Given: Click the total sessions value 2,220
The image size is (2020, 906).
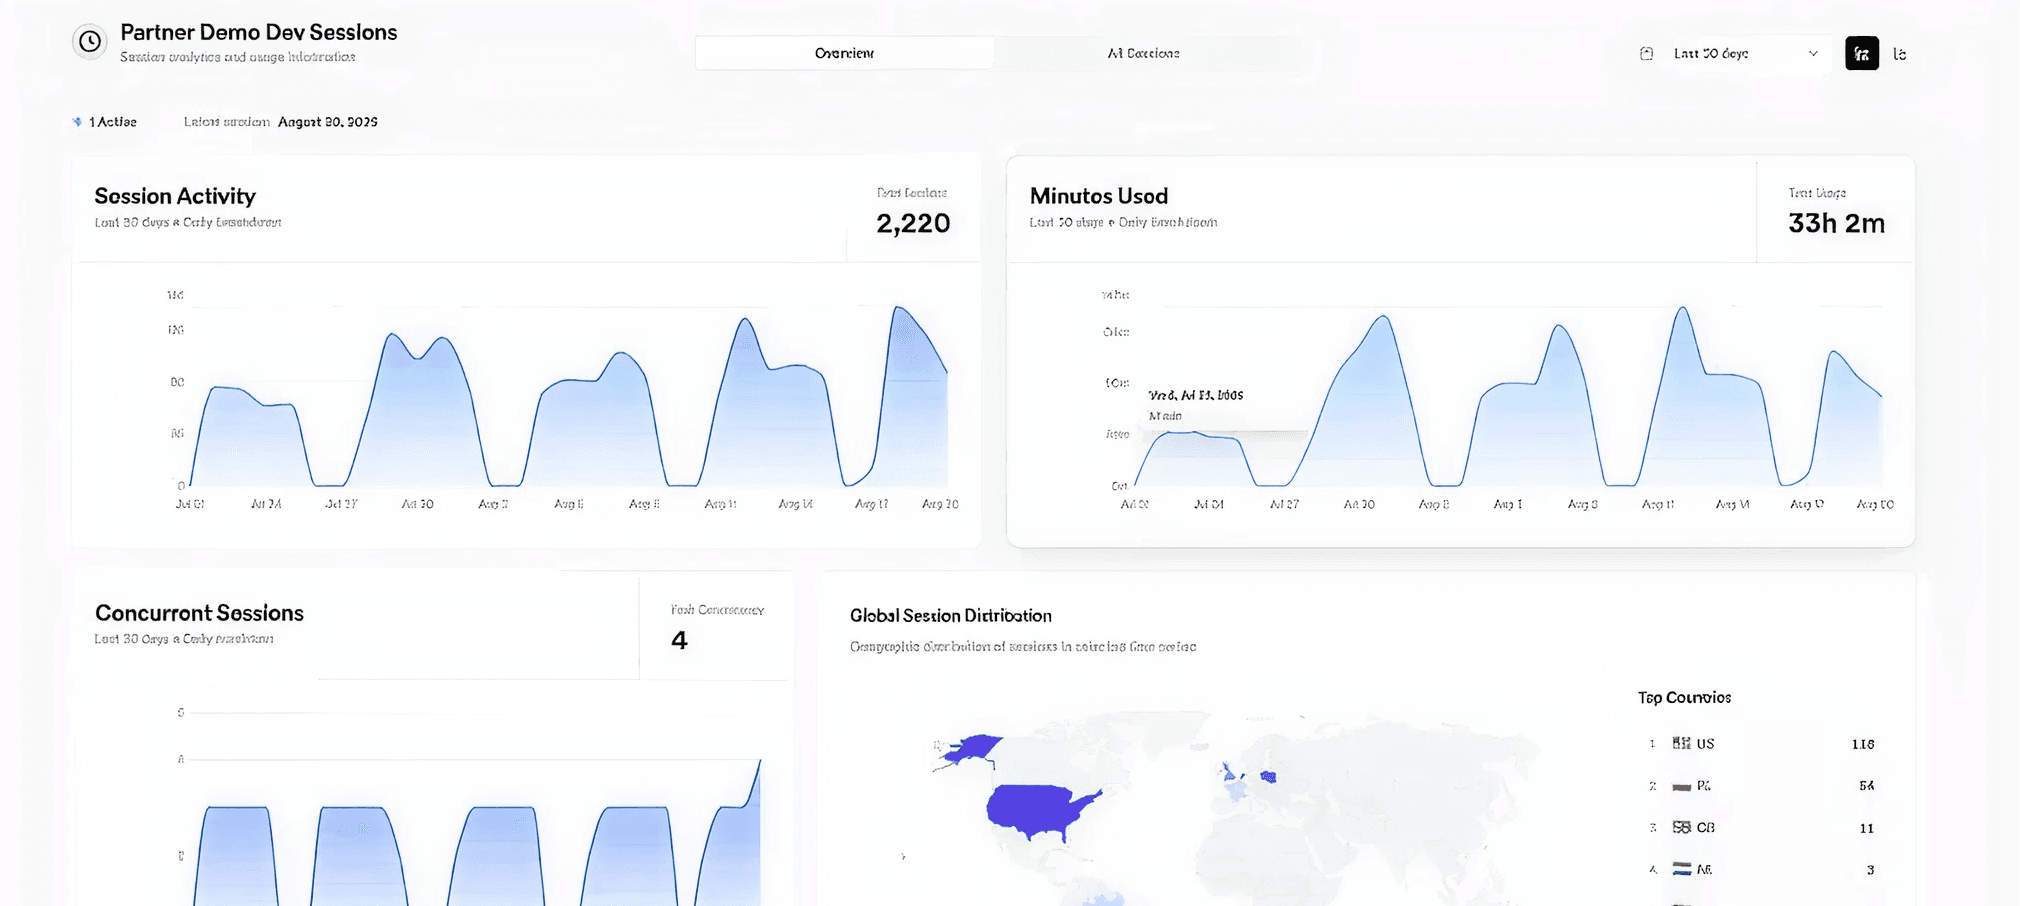Looking at the screenshot, I should point(913,223).
